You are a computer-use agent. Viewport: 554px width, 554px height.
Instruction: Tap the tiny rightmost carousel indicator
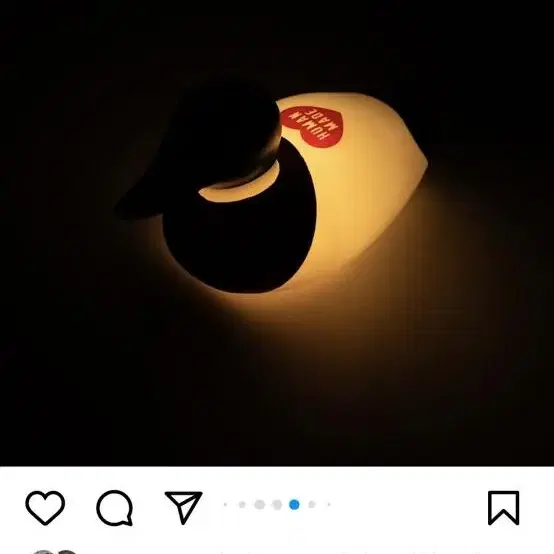click(x=329, y=505)
